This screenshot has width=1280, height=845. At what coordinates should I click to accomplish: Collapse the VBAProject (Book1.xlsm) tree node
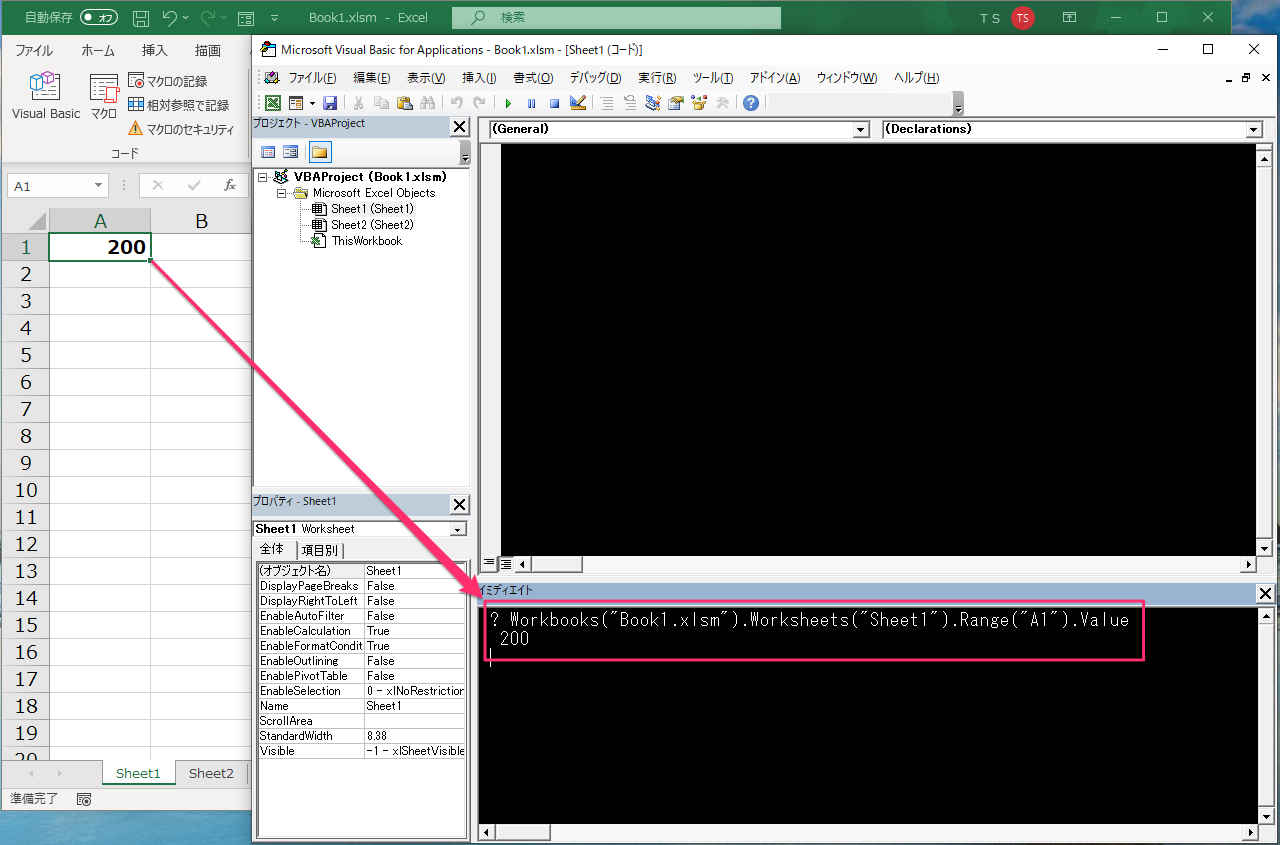(x=264, y=177)
